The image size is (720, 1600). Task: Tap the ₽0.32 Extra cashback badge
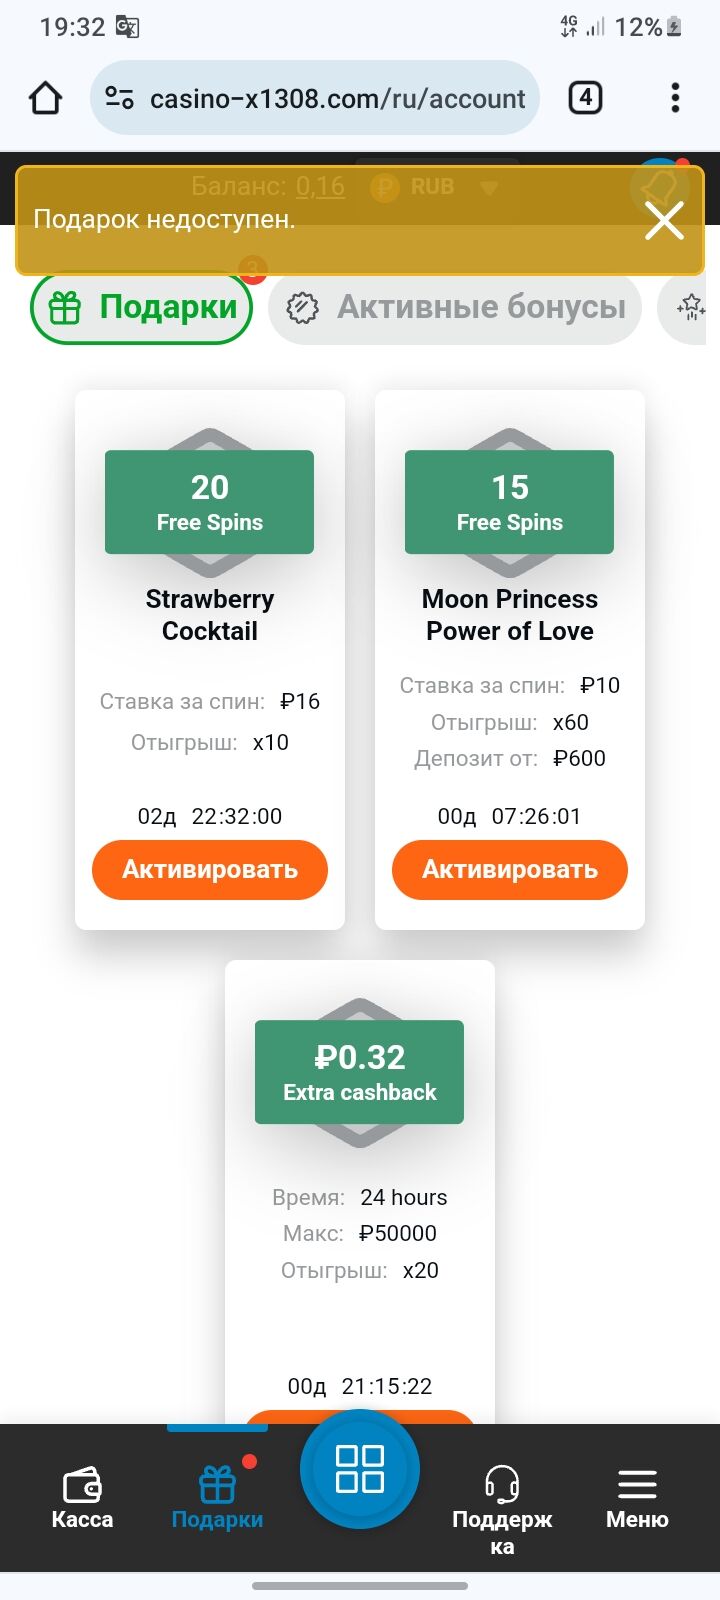click(360, 1072)
